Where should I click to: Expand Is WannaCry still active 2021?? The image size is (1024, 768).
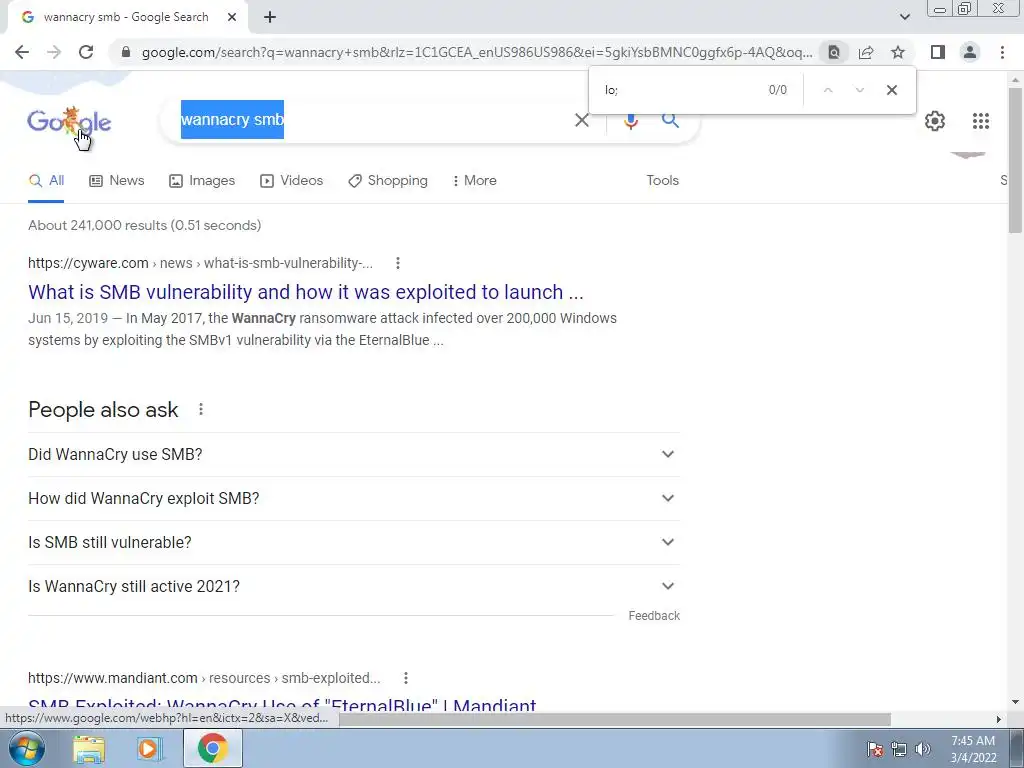coord(354,586)
